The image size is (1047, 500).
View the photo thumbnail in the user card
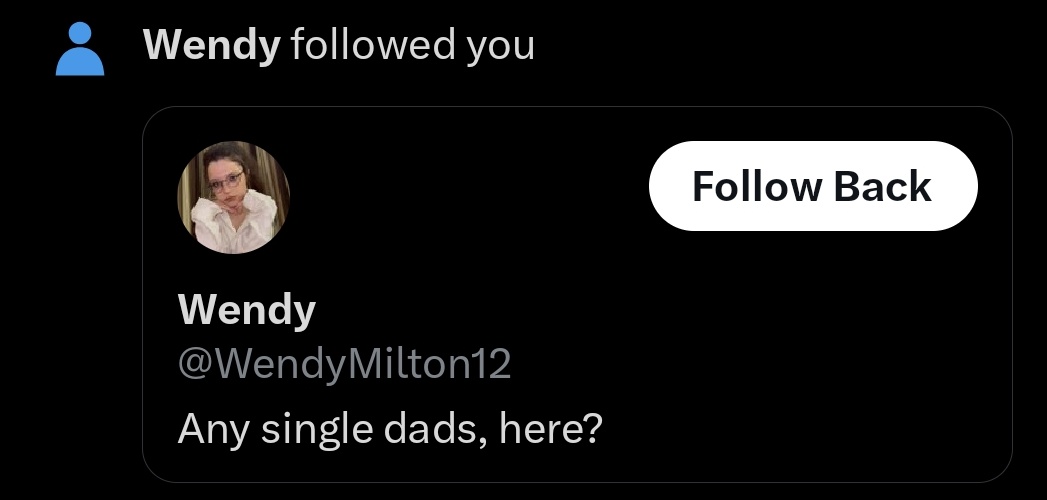click(x=233, y=197)
